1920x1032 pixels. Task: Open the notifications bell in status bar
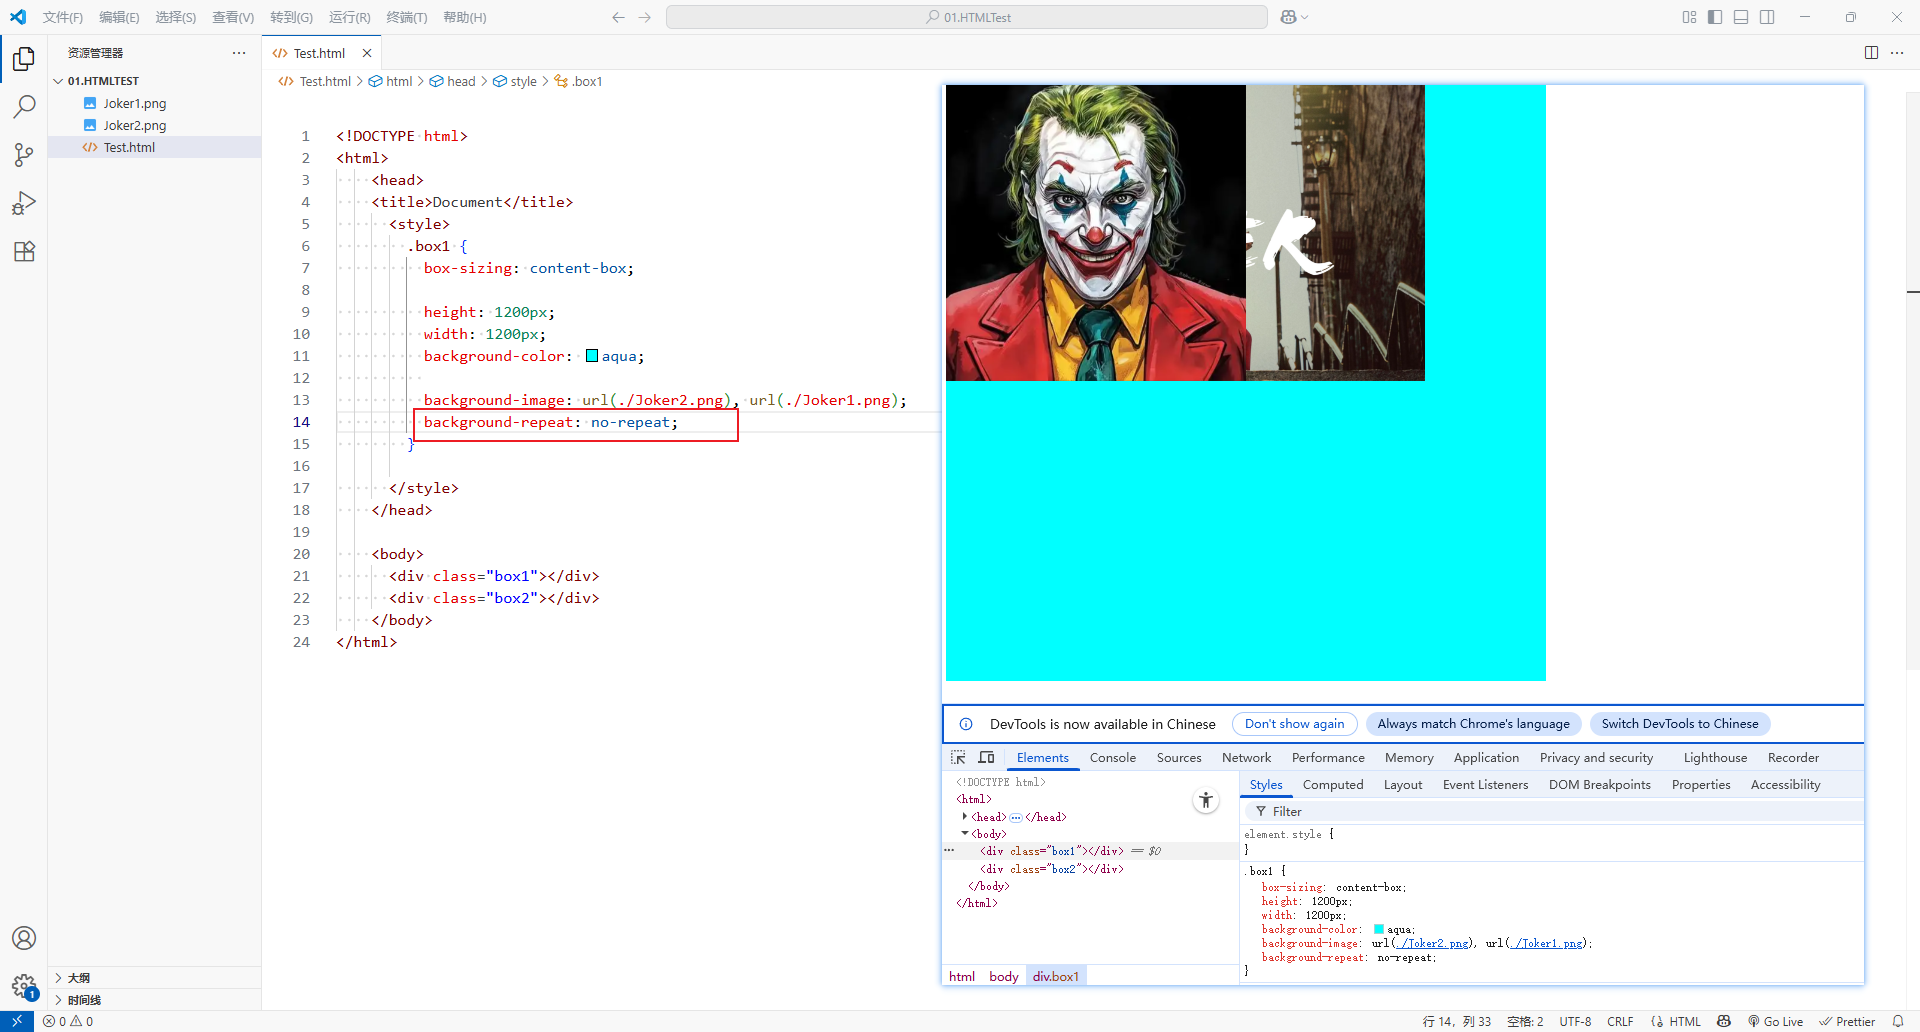pyautogui.click(x=1897, y=1021)
